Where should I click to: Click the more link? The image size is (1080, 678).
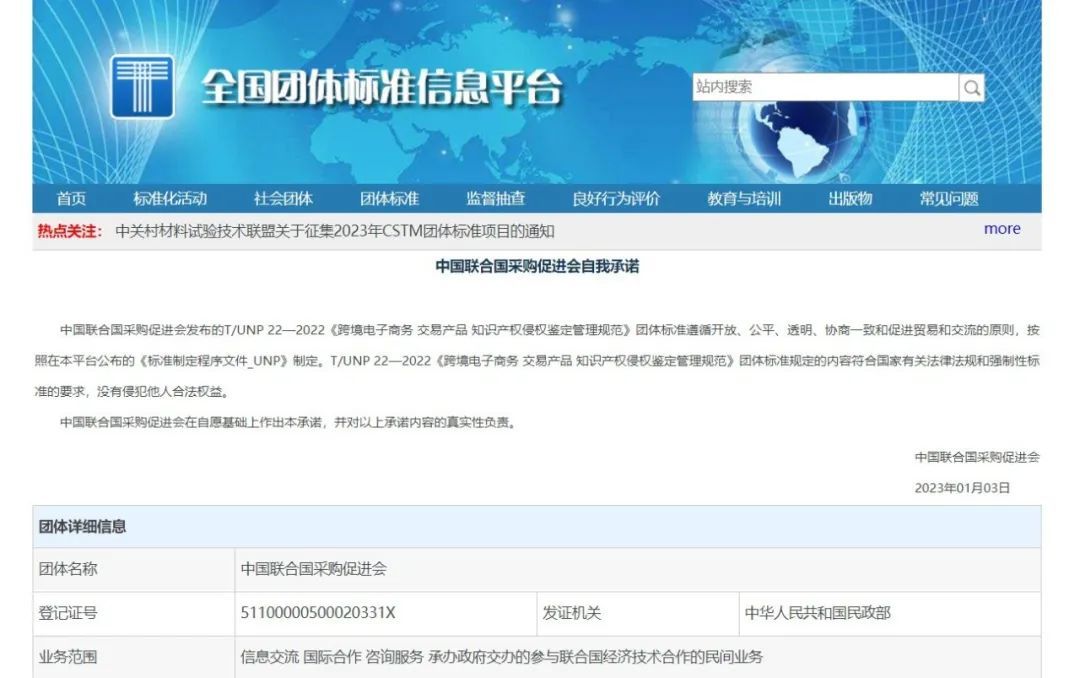click(x=1002, y=229)
